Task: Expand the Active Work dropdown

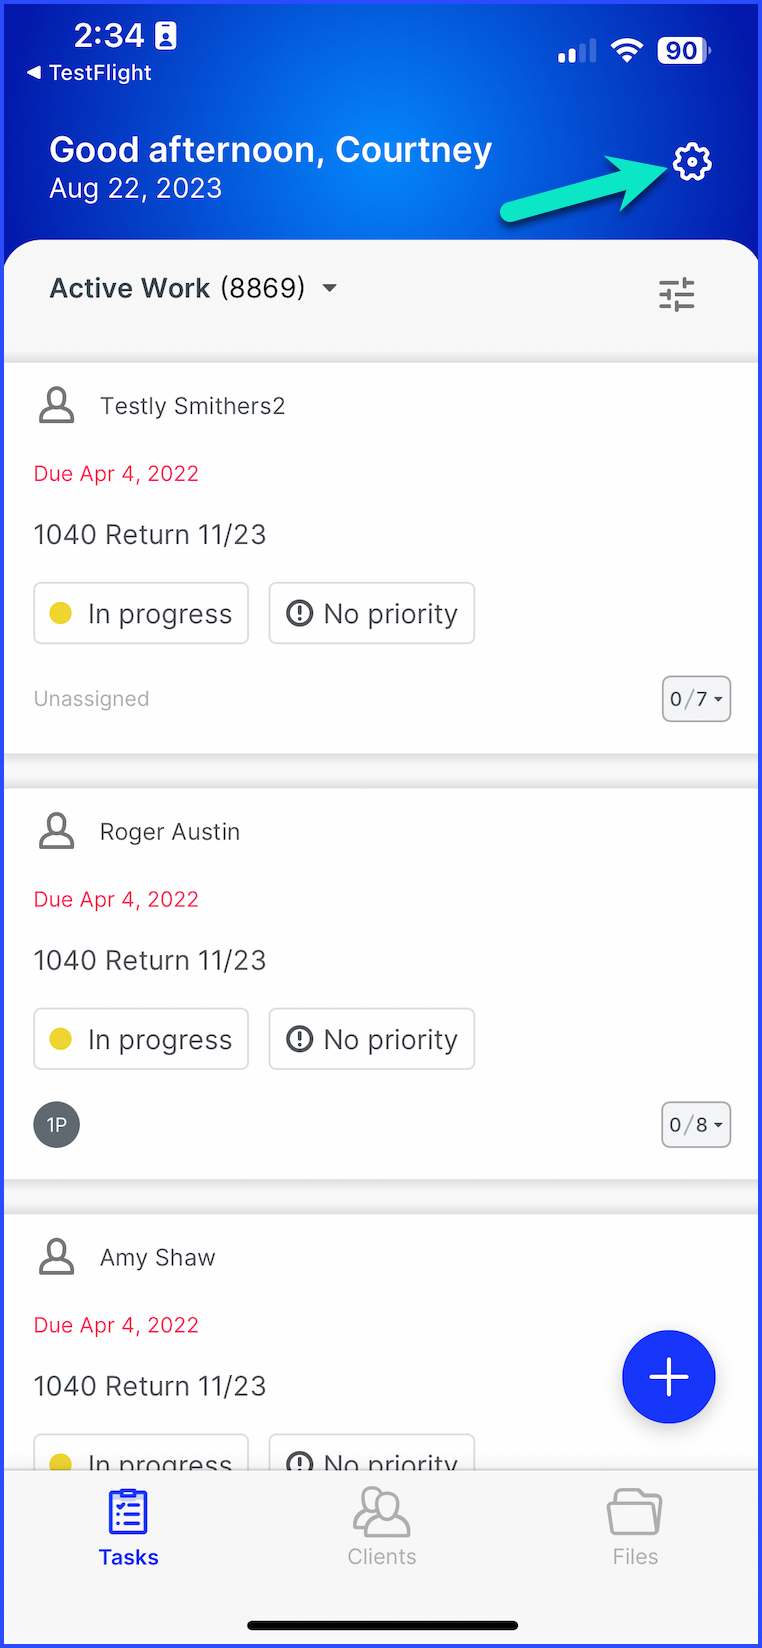Action: [x=194, y=288]
